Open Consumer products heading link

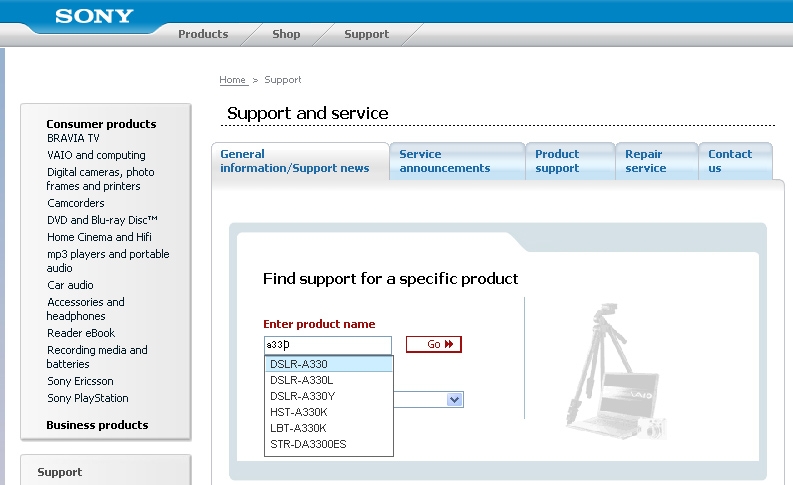tap(101, 124)
